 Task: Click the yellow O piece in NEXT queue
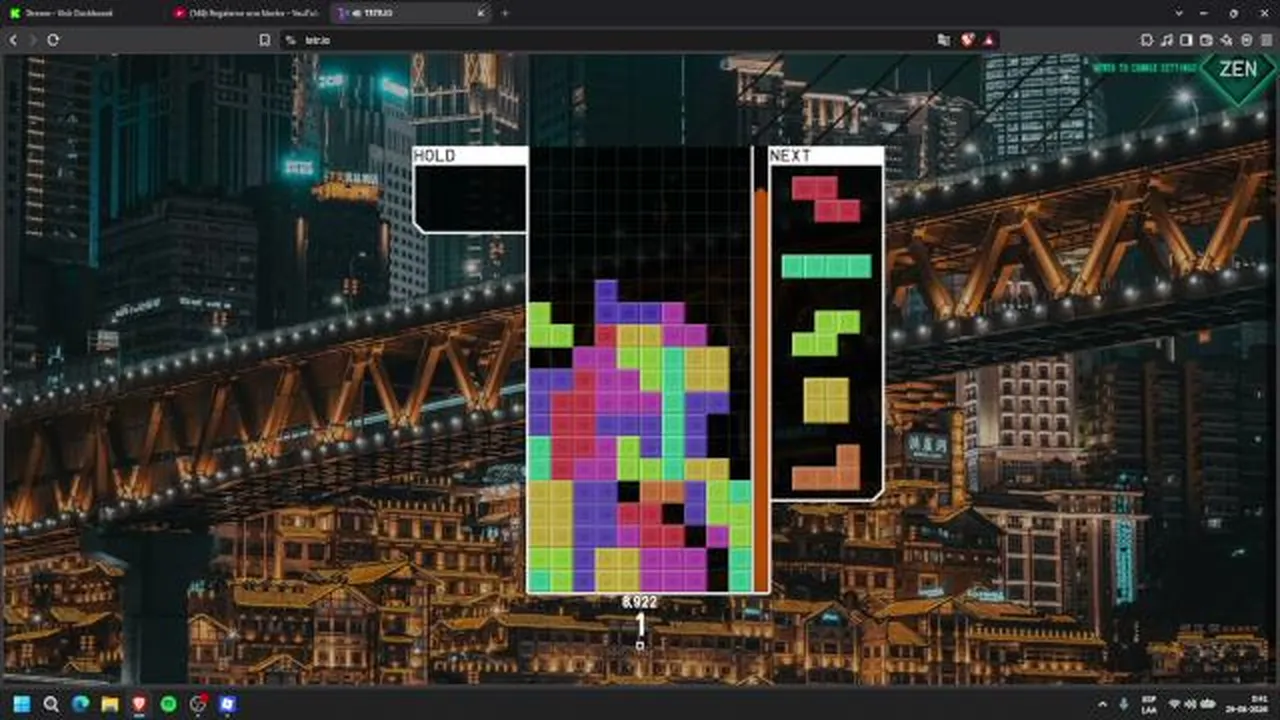826,400
